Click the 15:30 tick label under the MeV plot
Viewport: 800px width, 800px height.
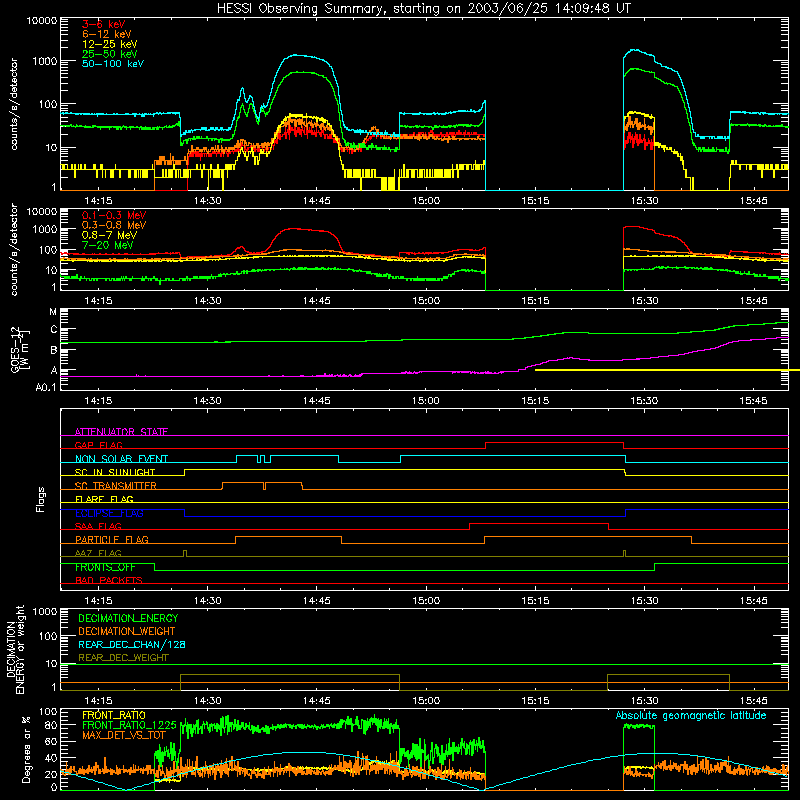(x=644, y=301)
